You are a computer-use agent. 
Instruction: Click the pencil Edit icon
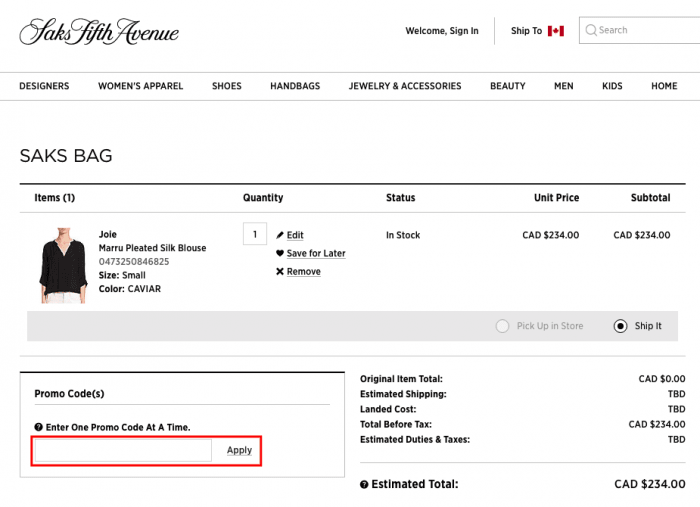(280, 235)
